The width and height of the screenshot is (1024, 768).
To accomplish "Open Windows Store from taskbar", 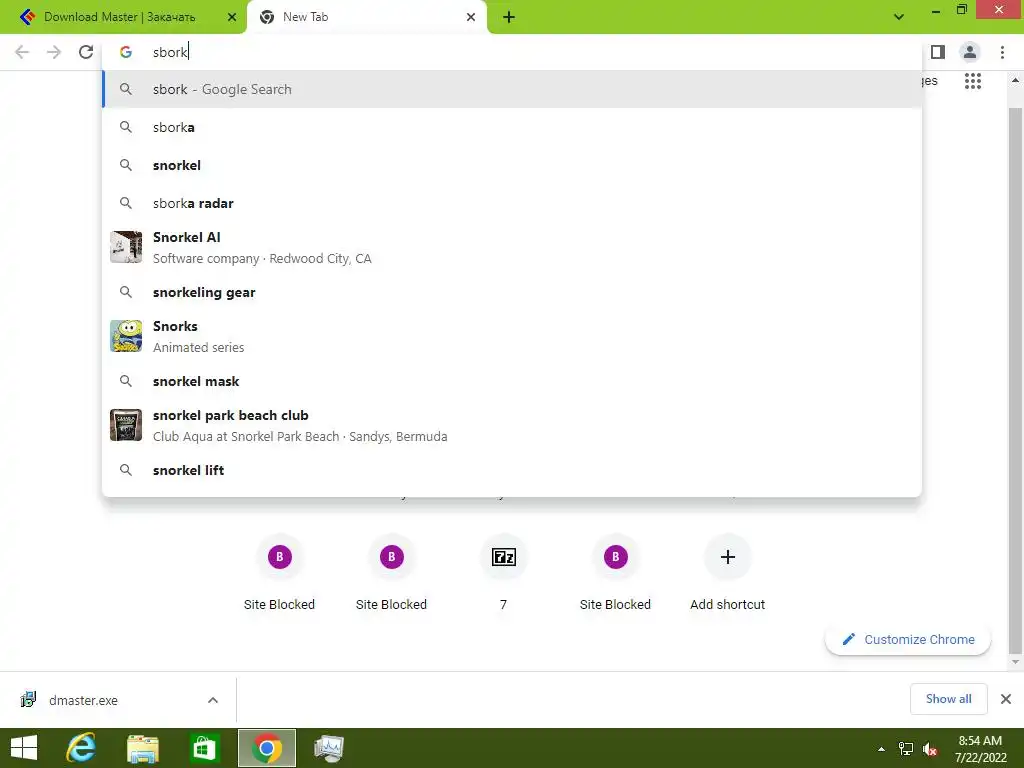I will pos(204,748).
